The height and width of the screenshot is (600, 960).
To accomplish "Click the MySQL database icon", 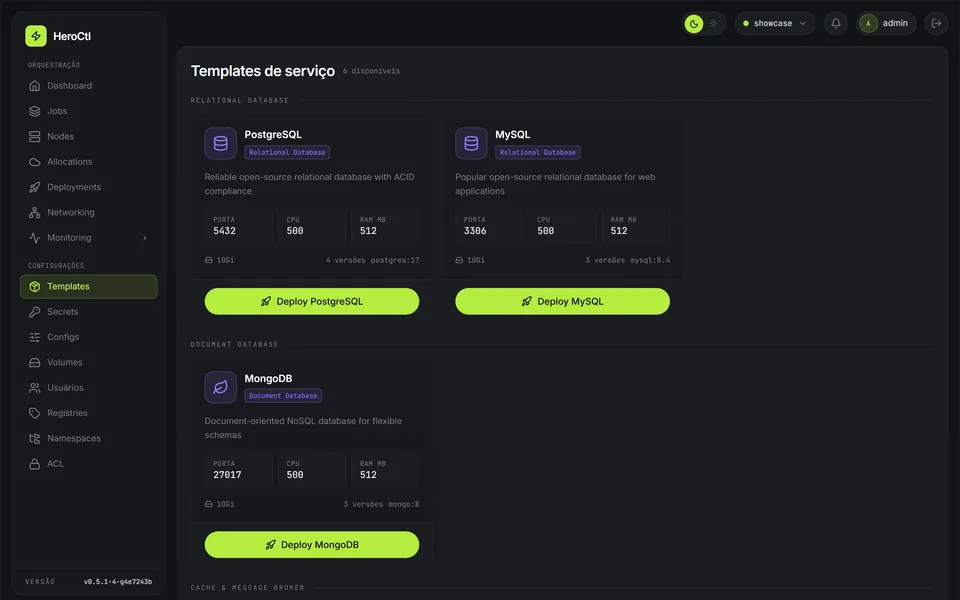I will pyautogui.click(x=471, y=143).
